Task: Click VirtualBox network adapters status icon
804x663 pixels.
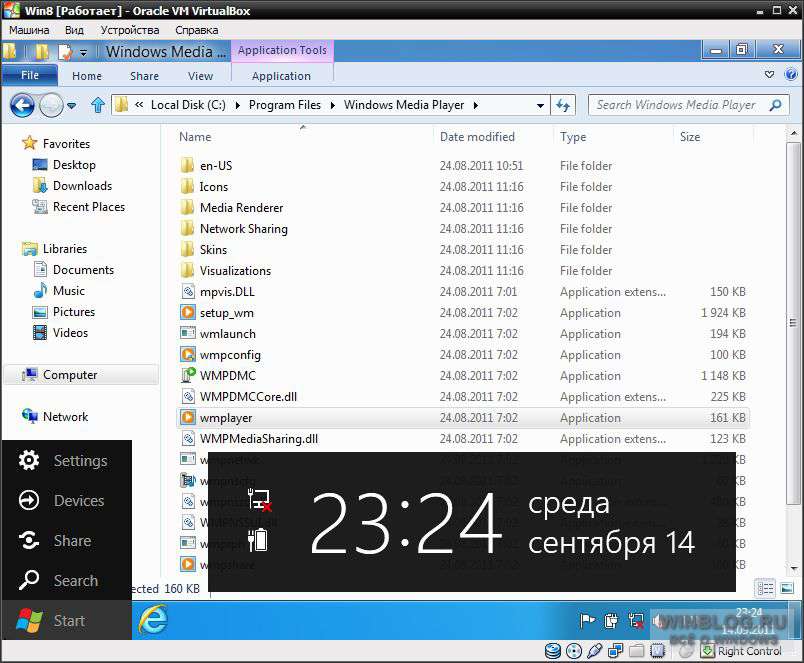Action: coord(615,651)
